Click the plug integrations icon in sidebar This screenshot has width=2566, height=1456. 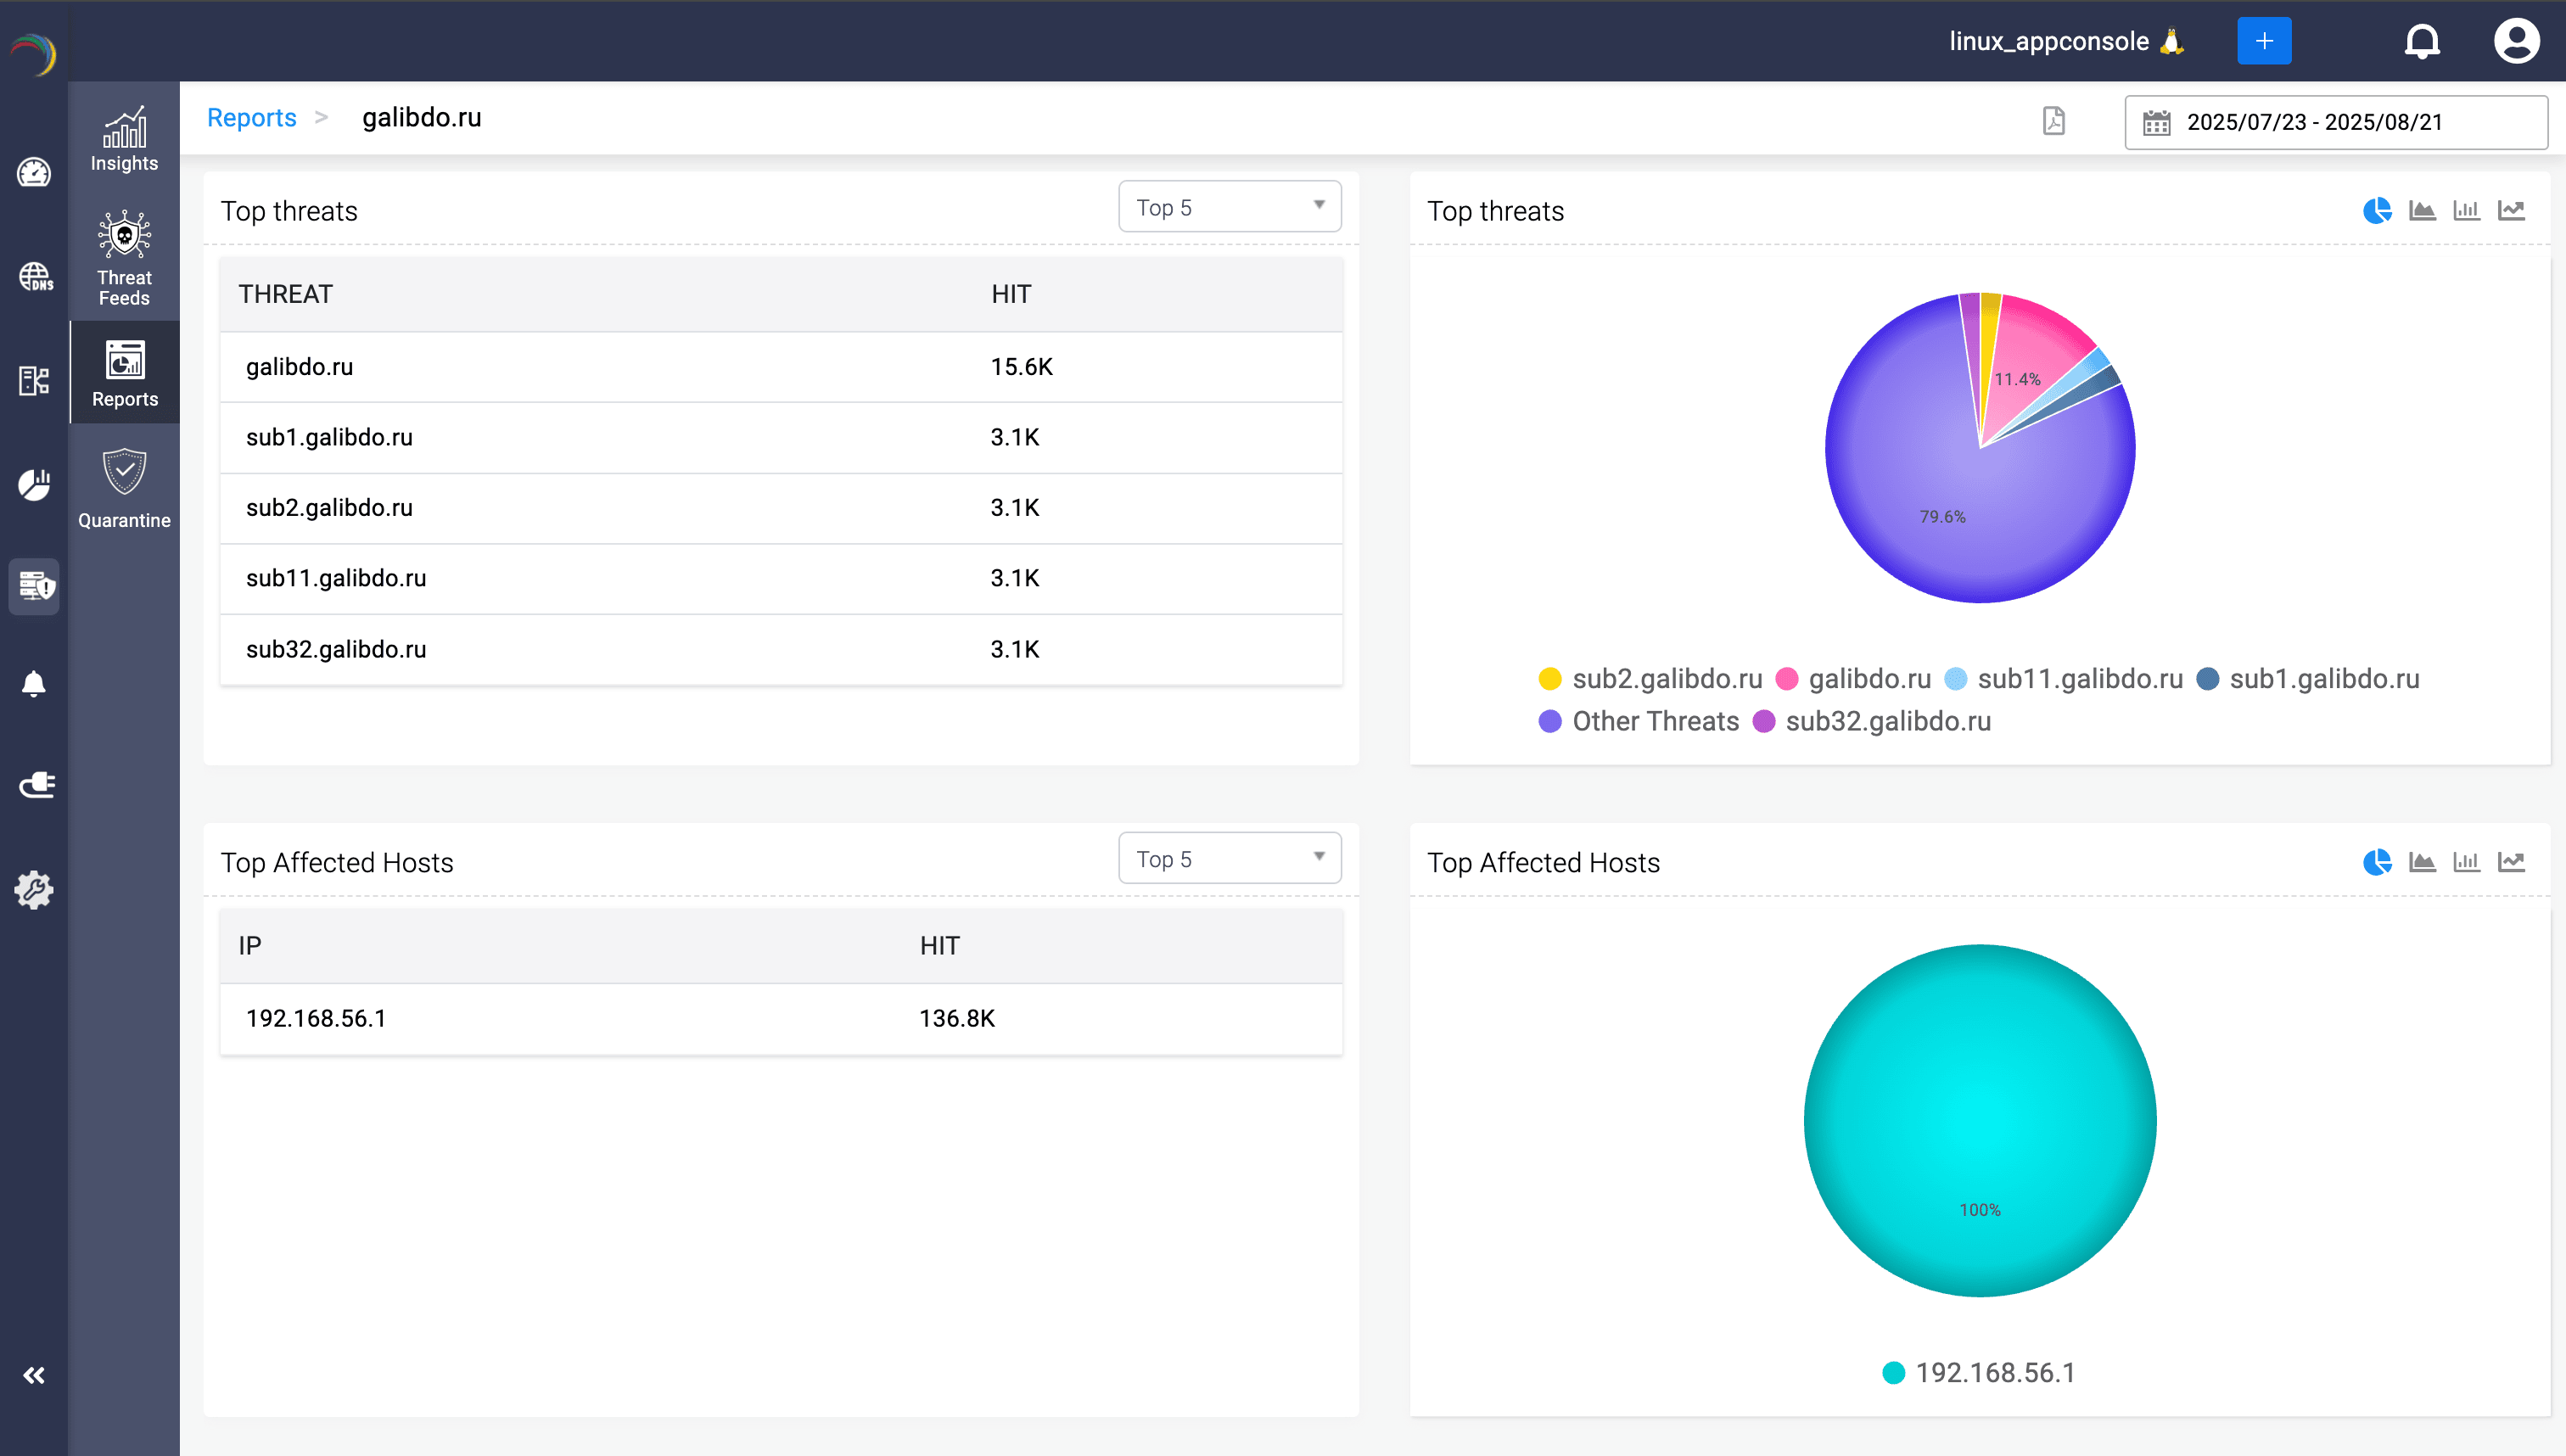point(35,785)
